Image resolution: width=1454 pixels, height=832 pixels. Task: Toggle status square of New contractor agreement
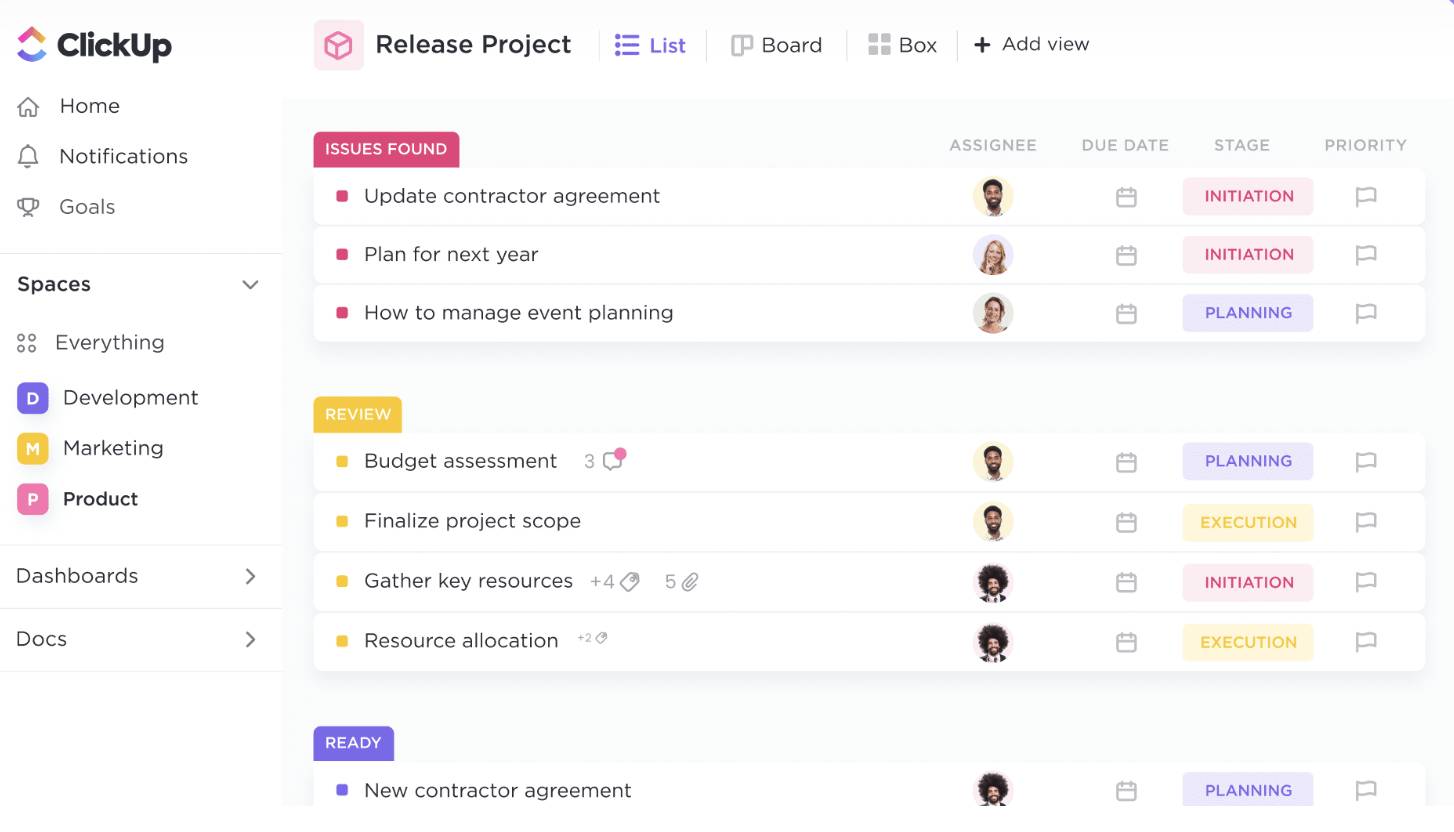[342, 790]
